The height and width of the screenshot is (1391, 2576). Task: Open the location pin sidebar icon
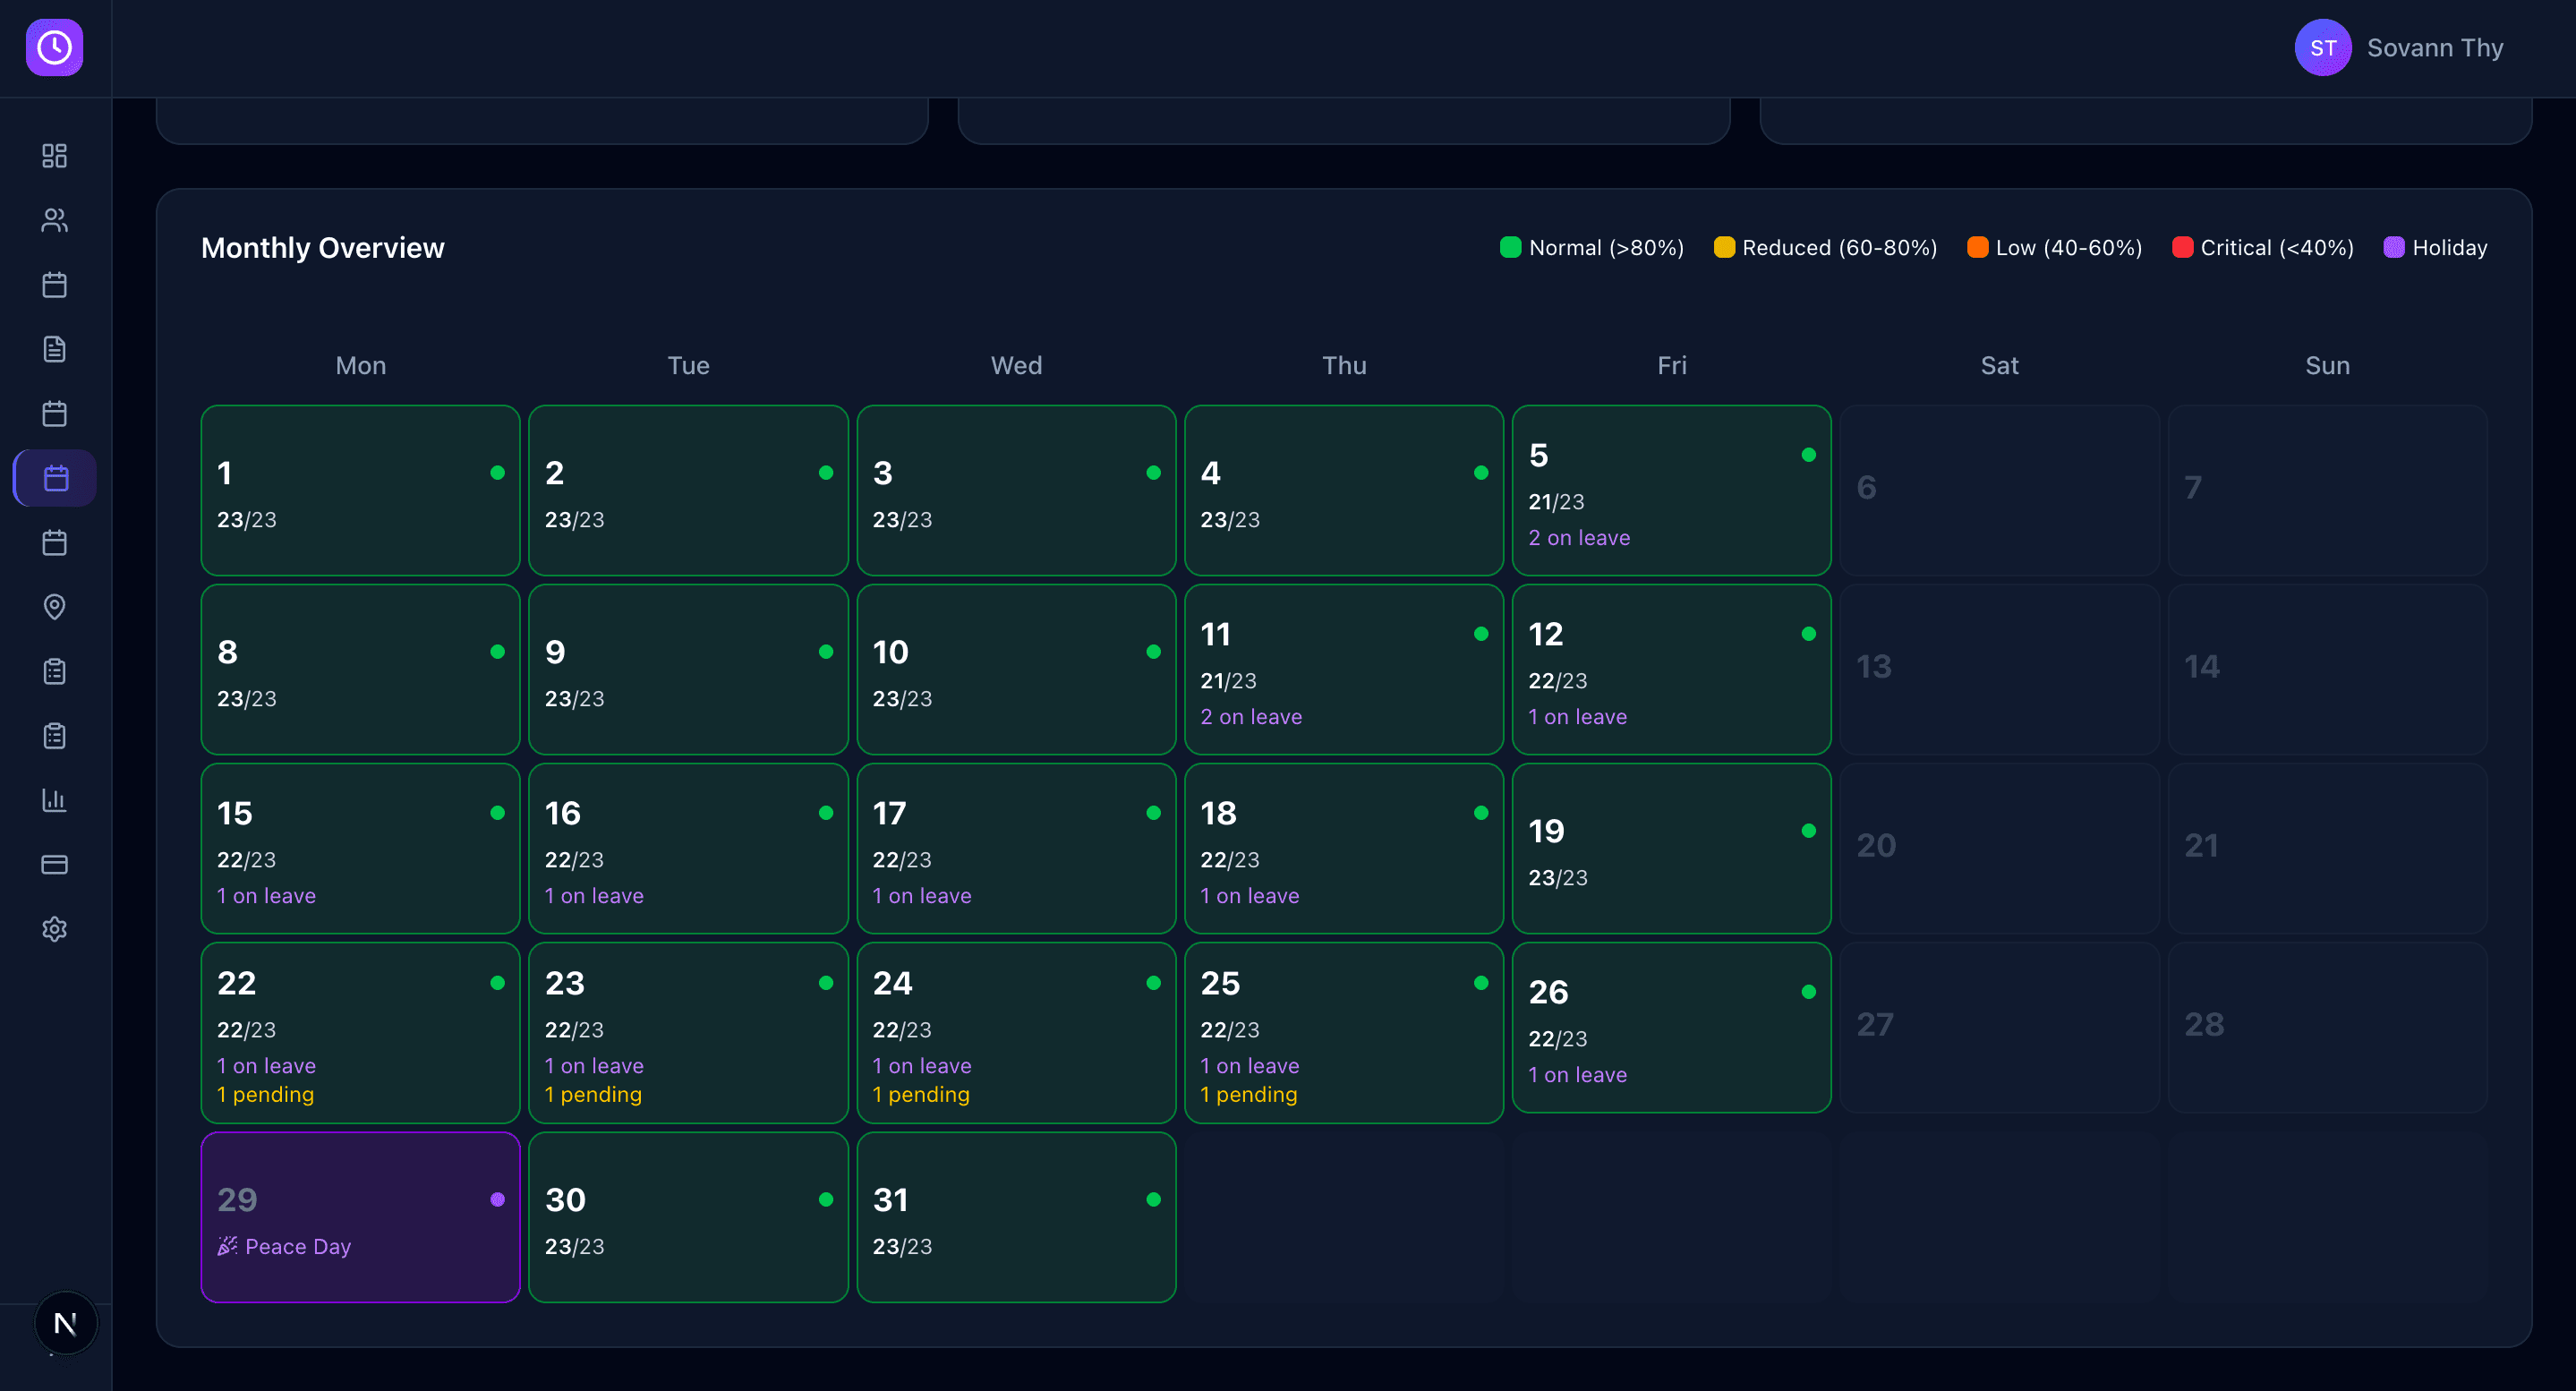click(55, 607)
